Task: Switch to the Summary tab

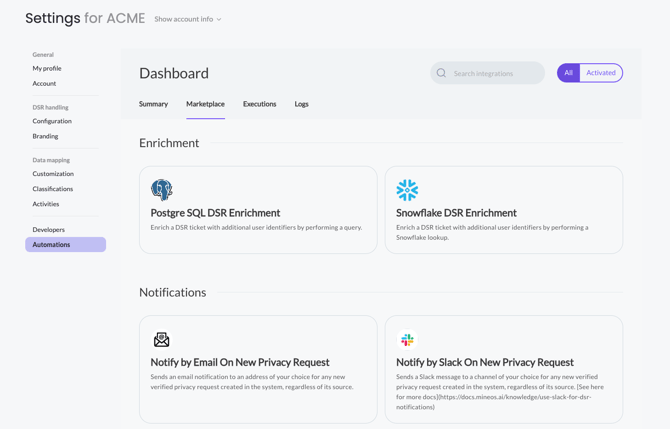Action: (153, 104)
